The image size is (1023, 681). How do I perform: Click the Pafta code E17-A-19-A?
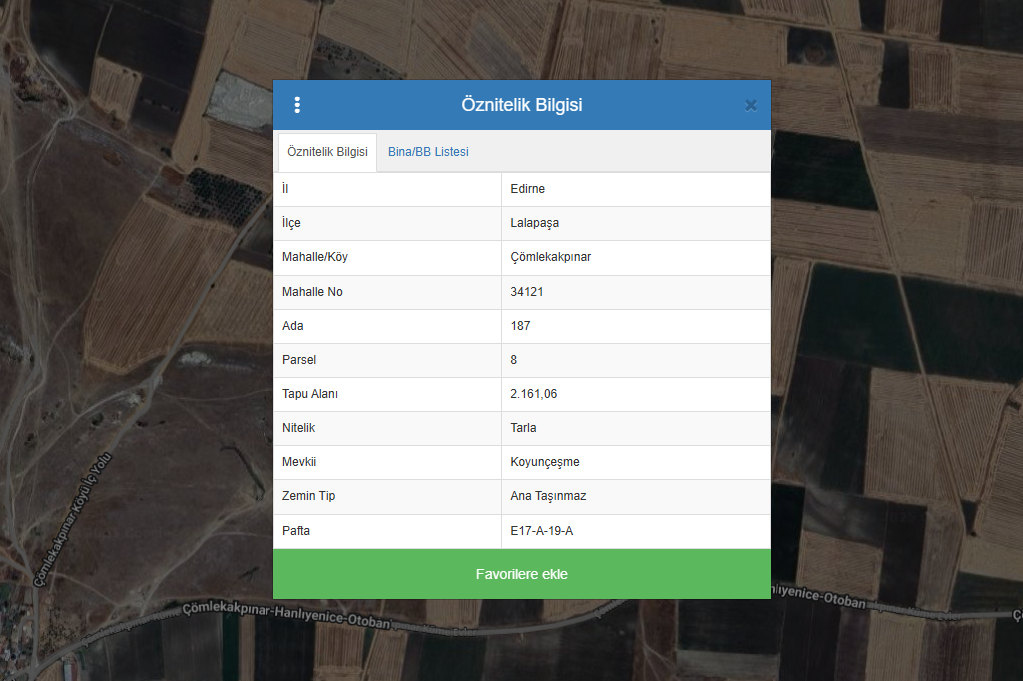click(x=541, y=531)
